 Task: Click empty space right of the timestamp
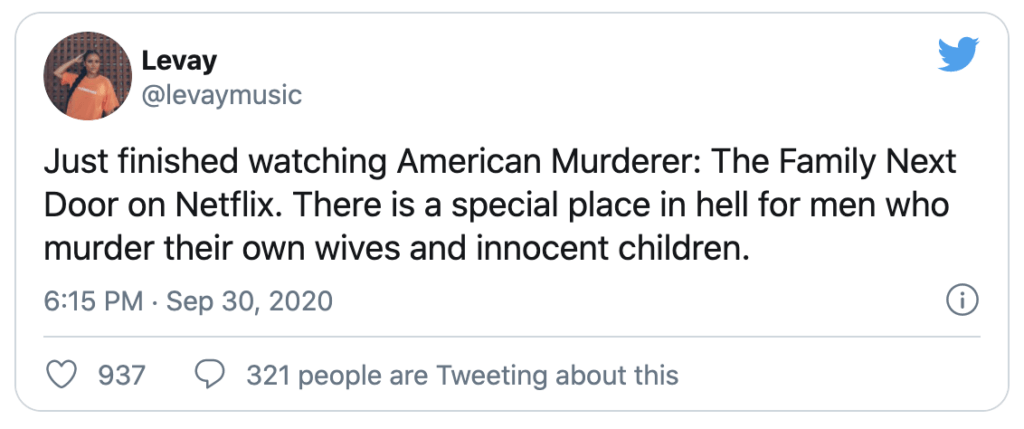(640, 301)
